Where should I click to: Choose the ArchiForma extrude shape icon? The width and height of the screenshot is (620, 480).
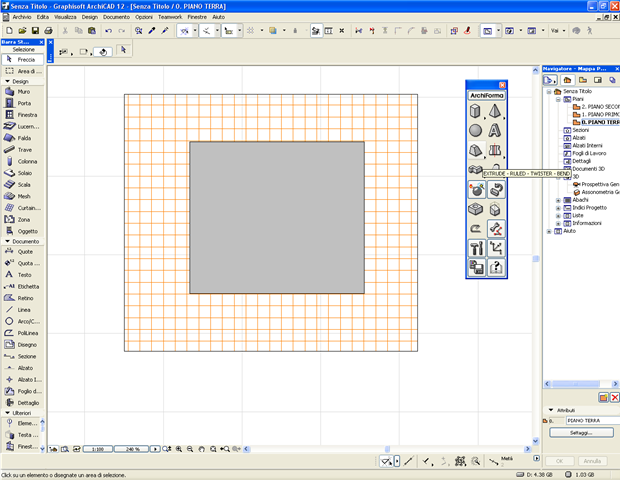click(476, 150)
